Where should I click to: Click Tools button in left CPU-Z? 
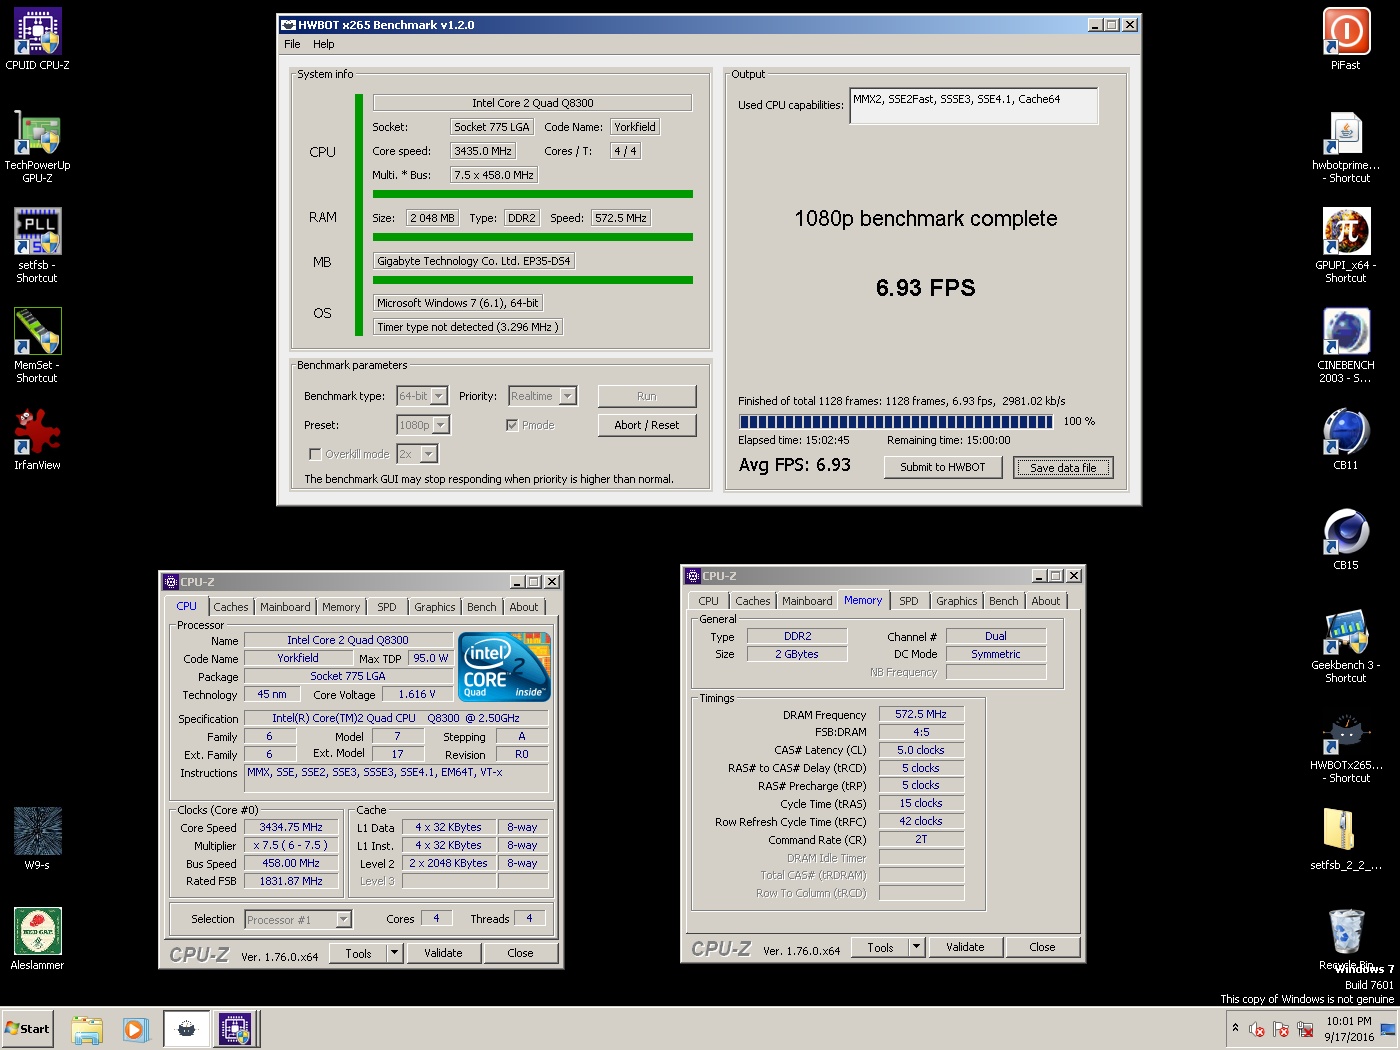(x=358, y=953)
